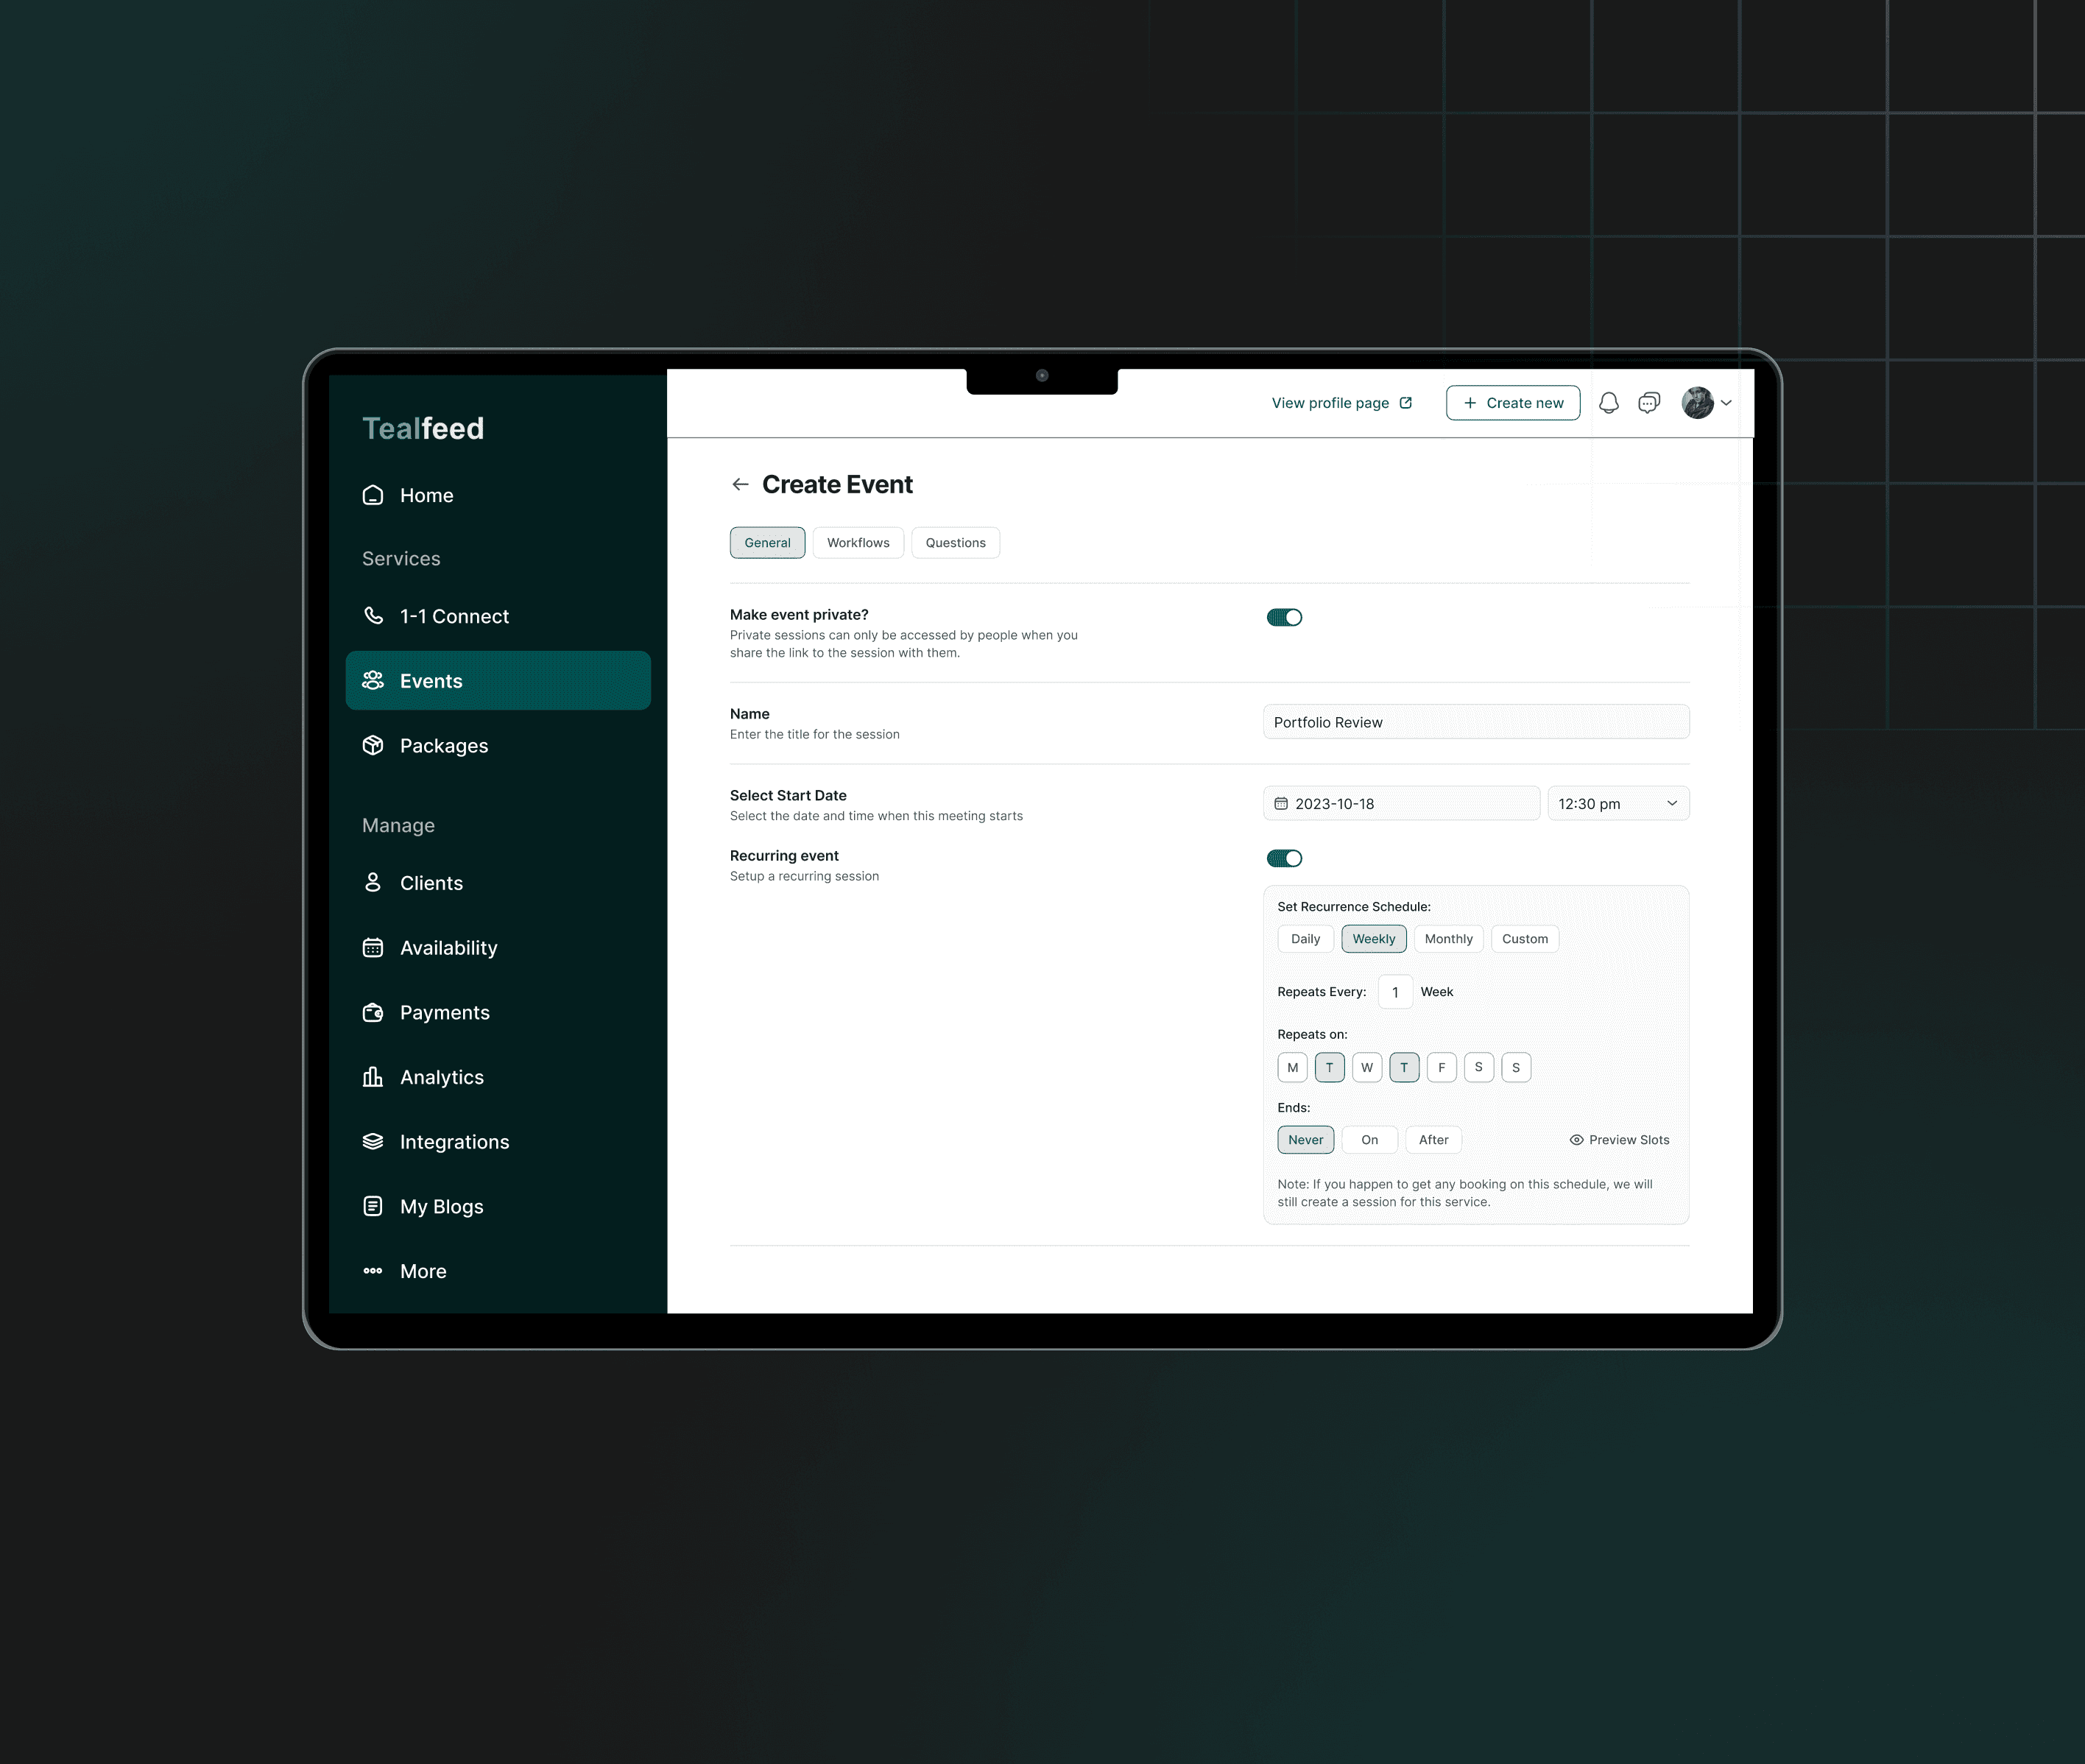2085x1764 pixels.
Task: Open the Analytics sidebar item
Action: tap(441, 1078)
